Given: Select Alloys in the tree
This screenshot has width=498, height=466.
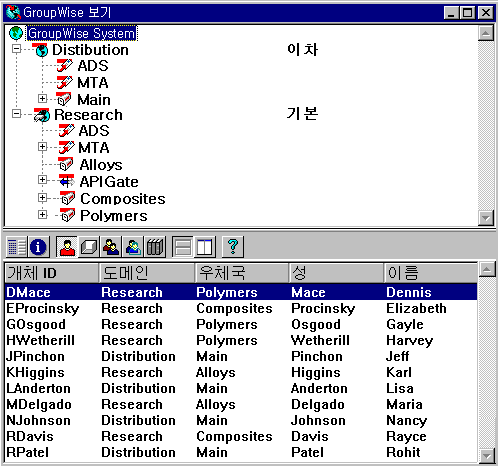Looking at the screenshot, I should [x=101, y=165].
